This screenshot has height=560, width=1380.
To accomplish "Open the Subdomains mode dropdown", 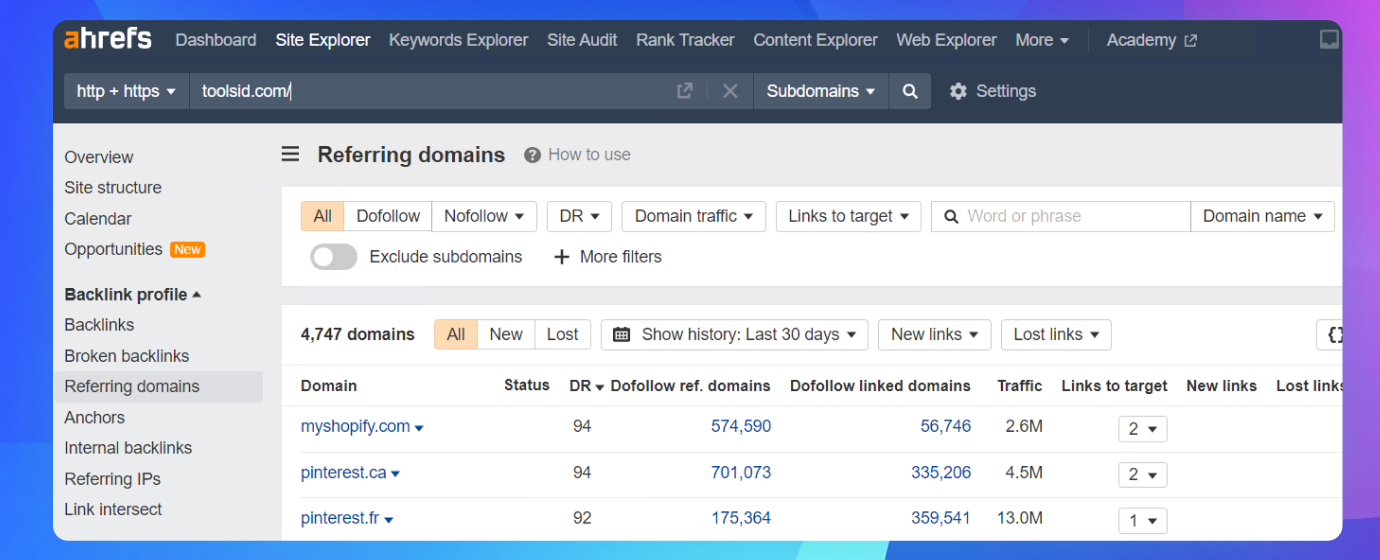I will tap(820, 91).
